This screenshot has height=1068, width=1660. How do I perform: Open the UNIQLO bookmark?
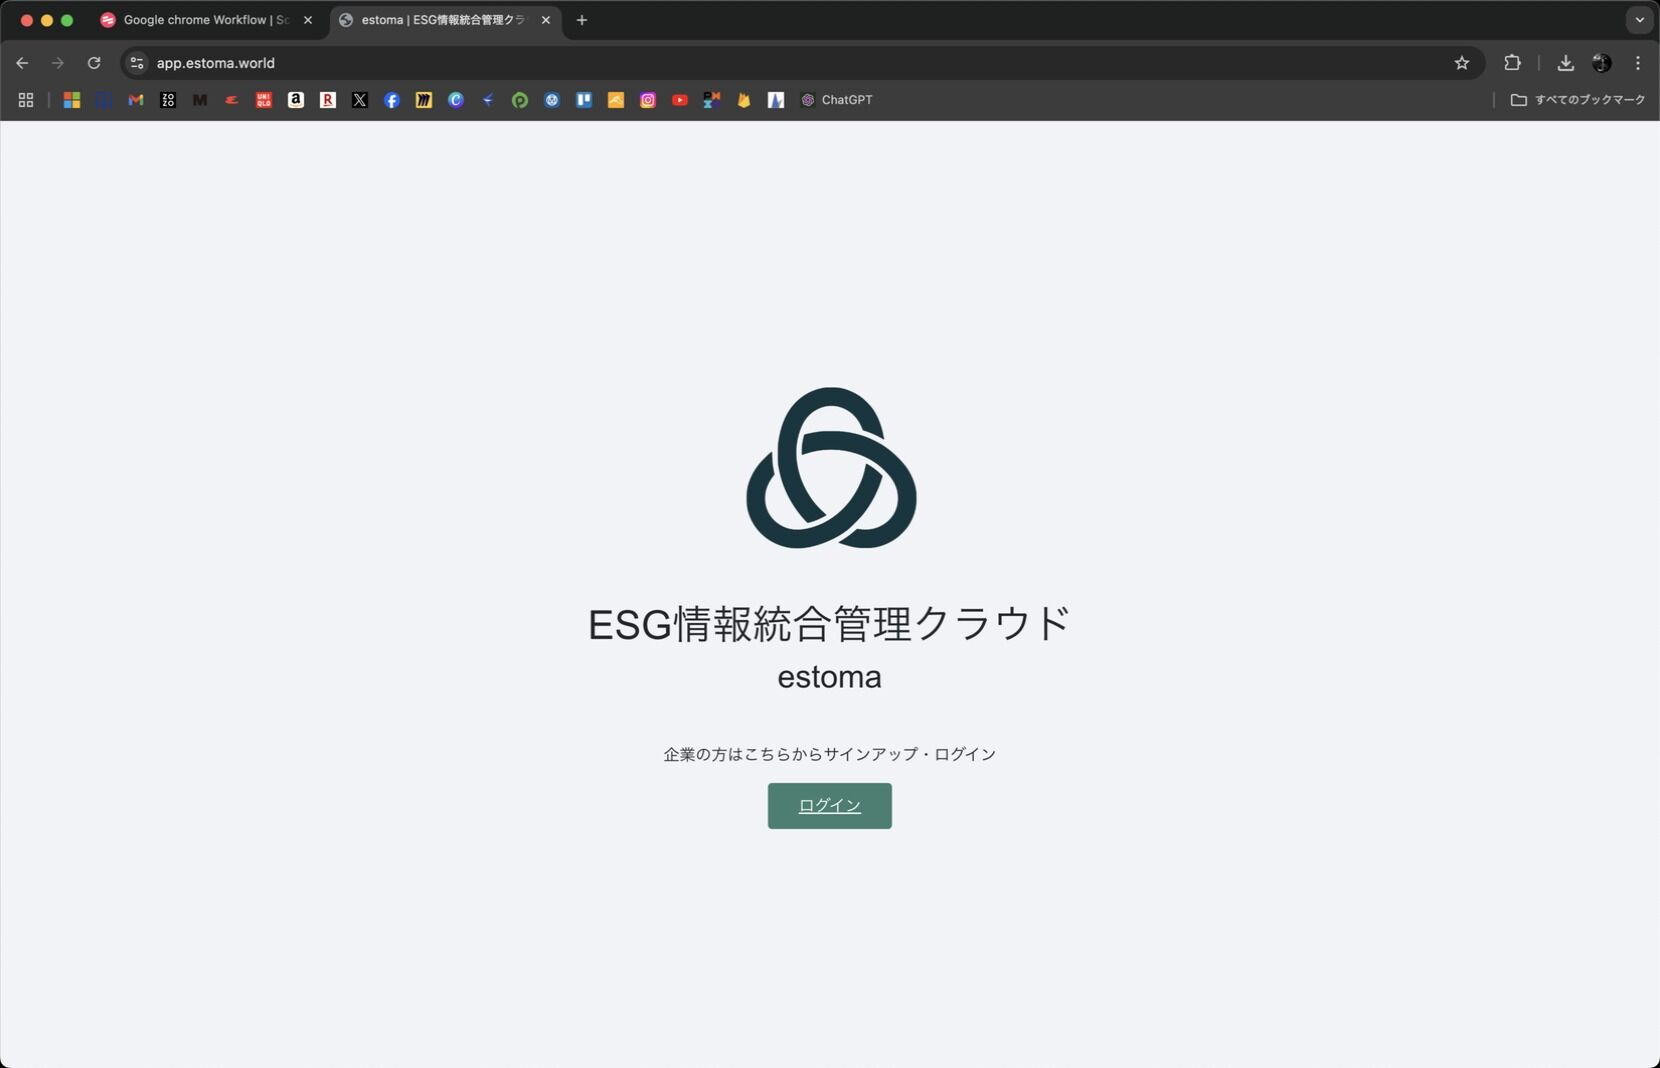pyautogui.click(x=264, y=100)
